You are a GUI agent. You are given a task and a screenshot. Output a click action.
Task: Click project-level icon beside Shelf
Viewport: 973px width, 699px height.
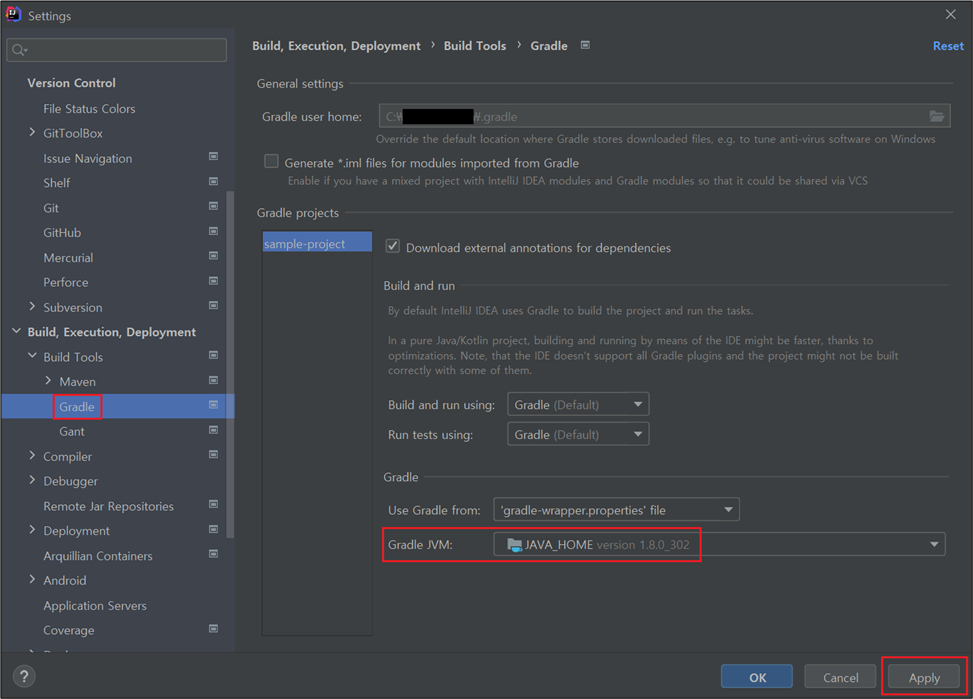coord(213,181)
